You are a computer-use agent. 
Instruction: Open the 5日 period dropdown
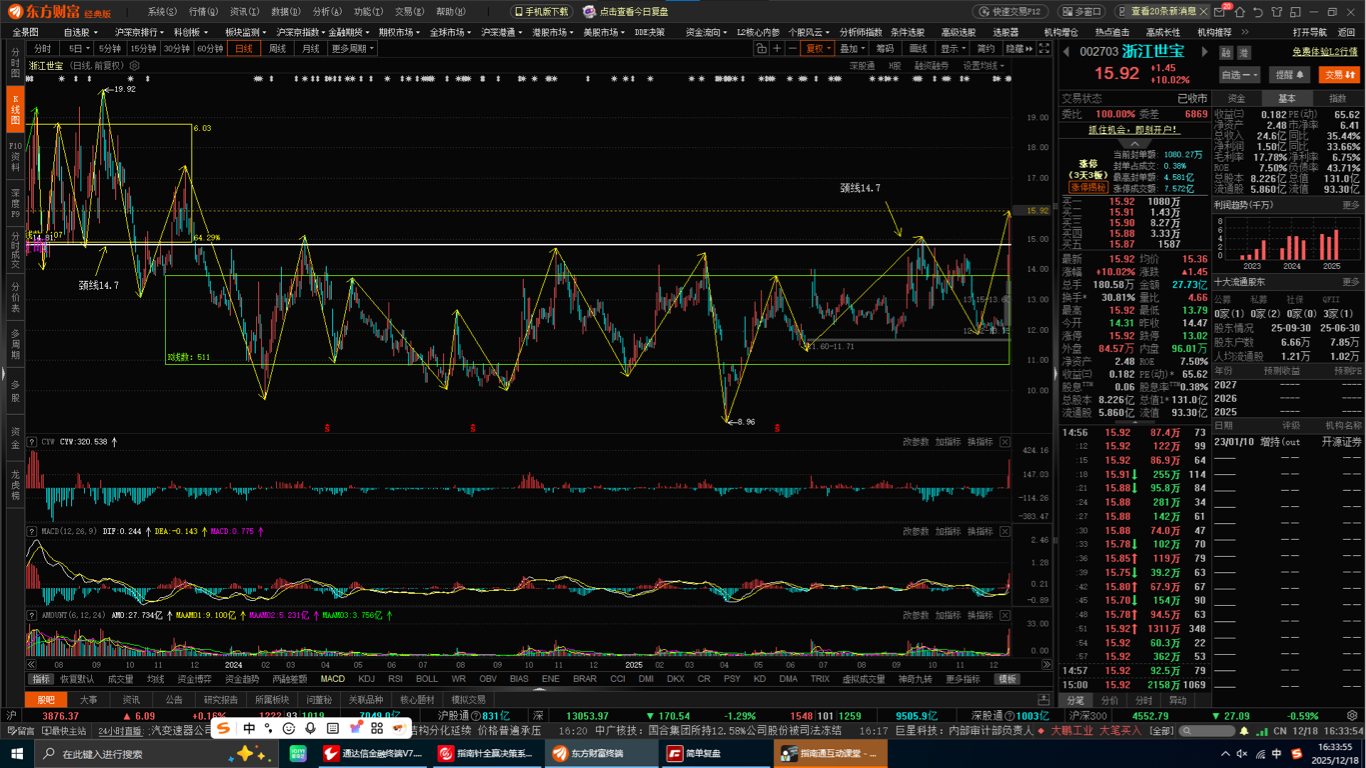pyautogui.click(x=76, y=48)
